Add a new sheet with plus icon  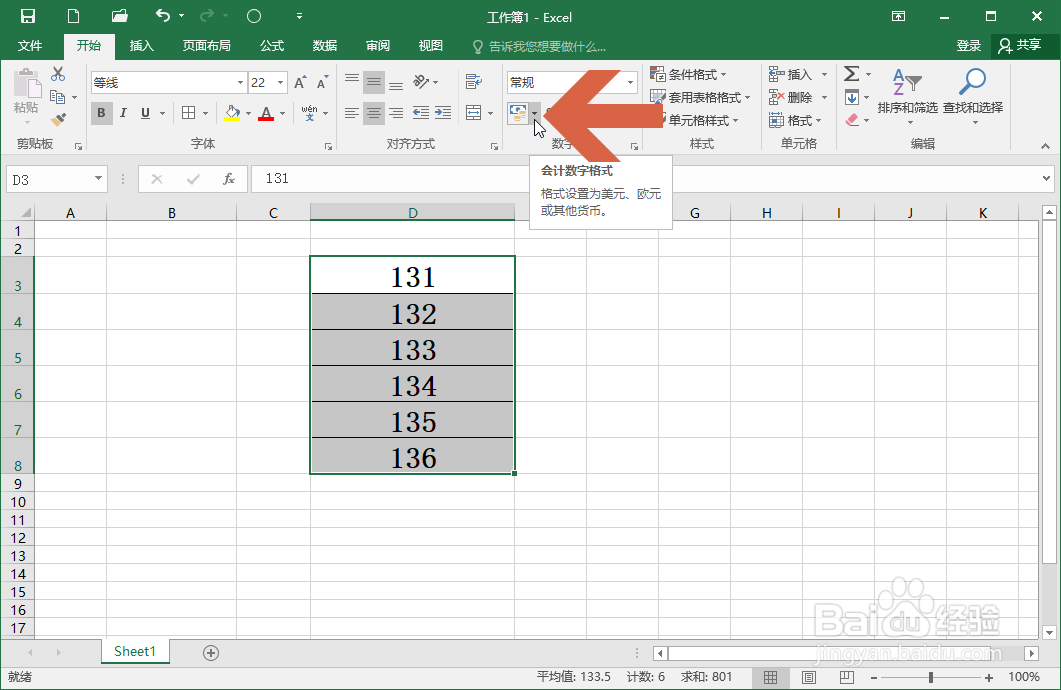(211, 653)
